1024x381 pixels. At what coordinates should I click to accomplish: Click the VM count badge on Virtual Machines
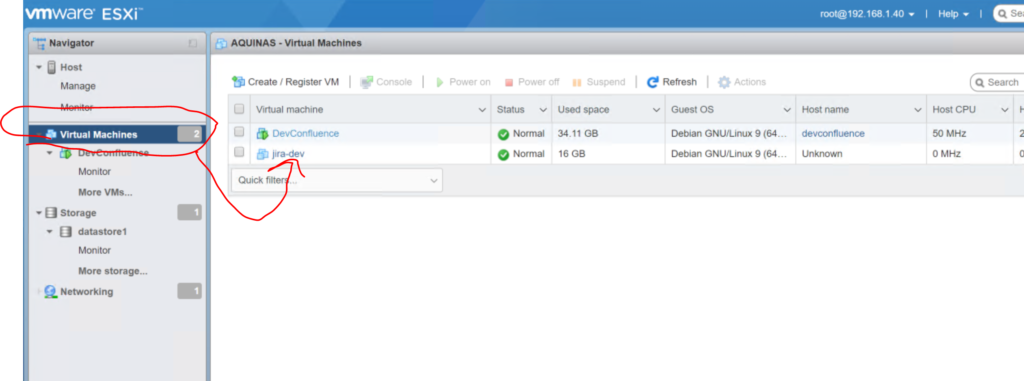coord(190,135)
